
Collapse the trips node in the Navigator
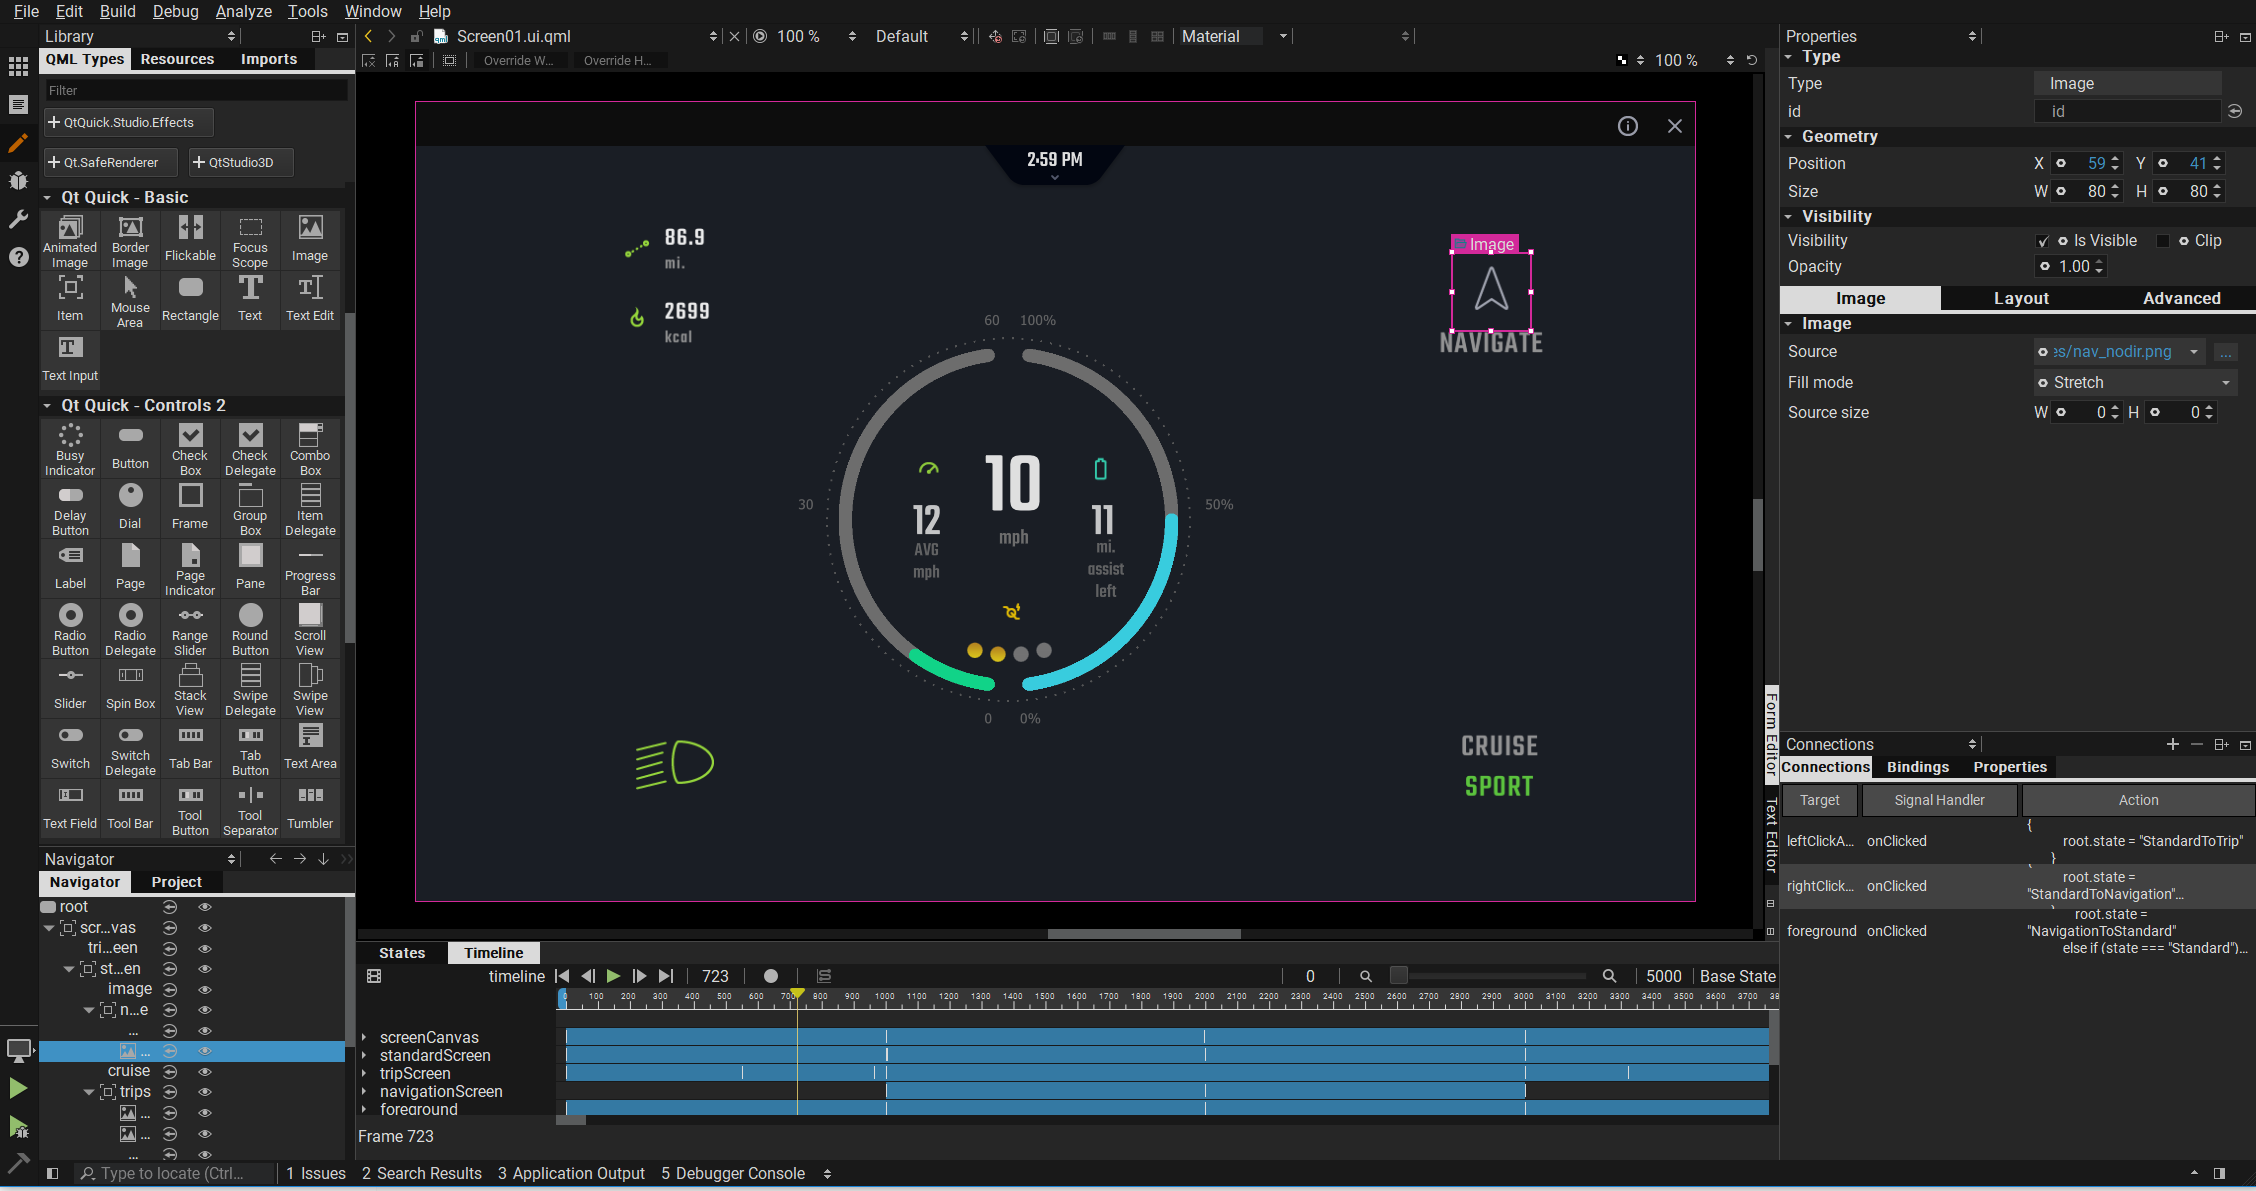88,1092
